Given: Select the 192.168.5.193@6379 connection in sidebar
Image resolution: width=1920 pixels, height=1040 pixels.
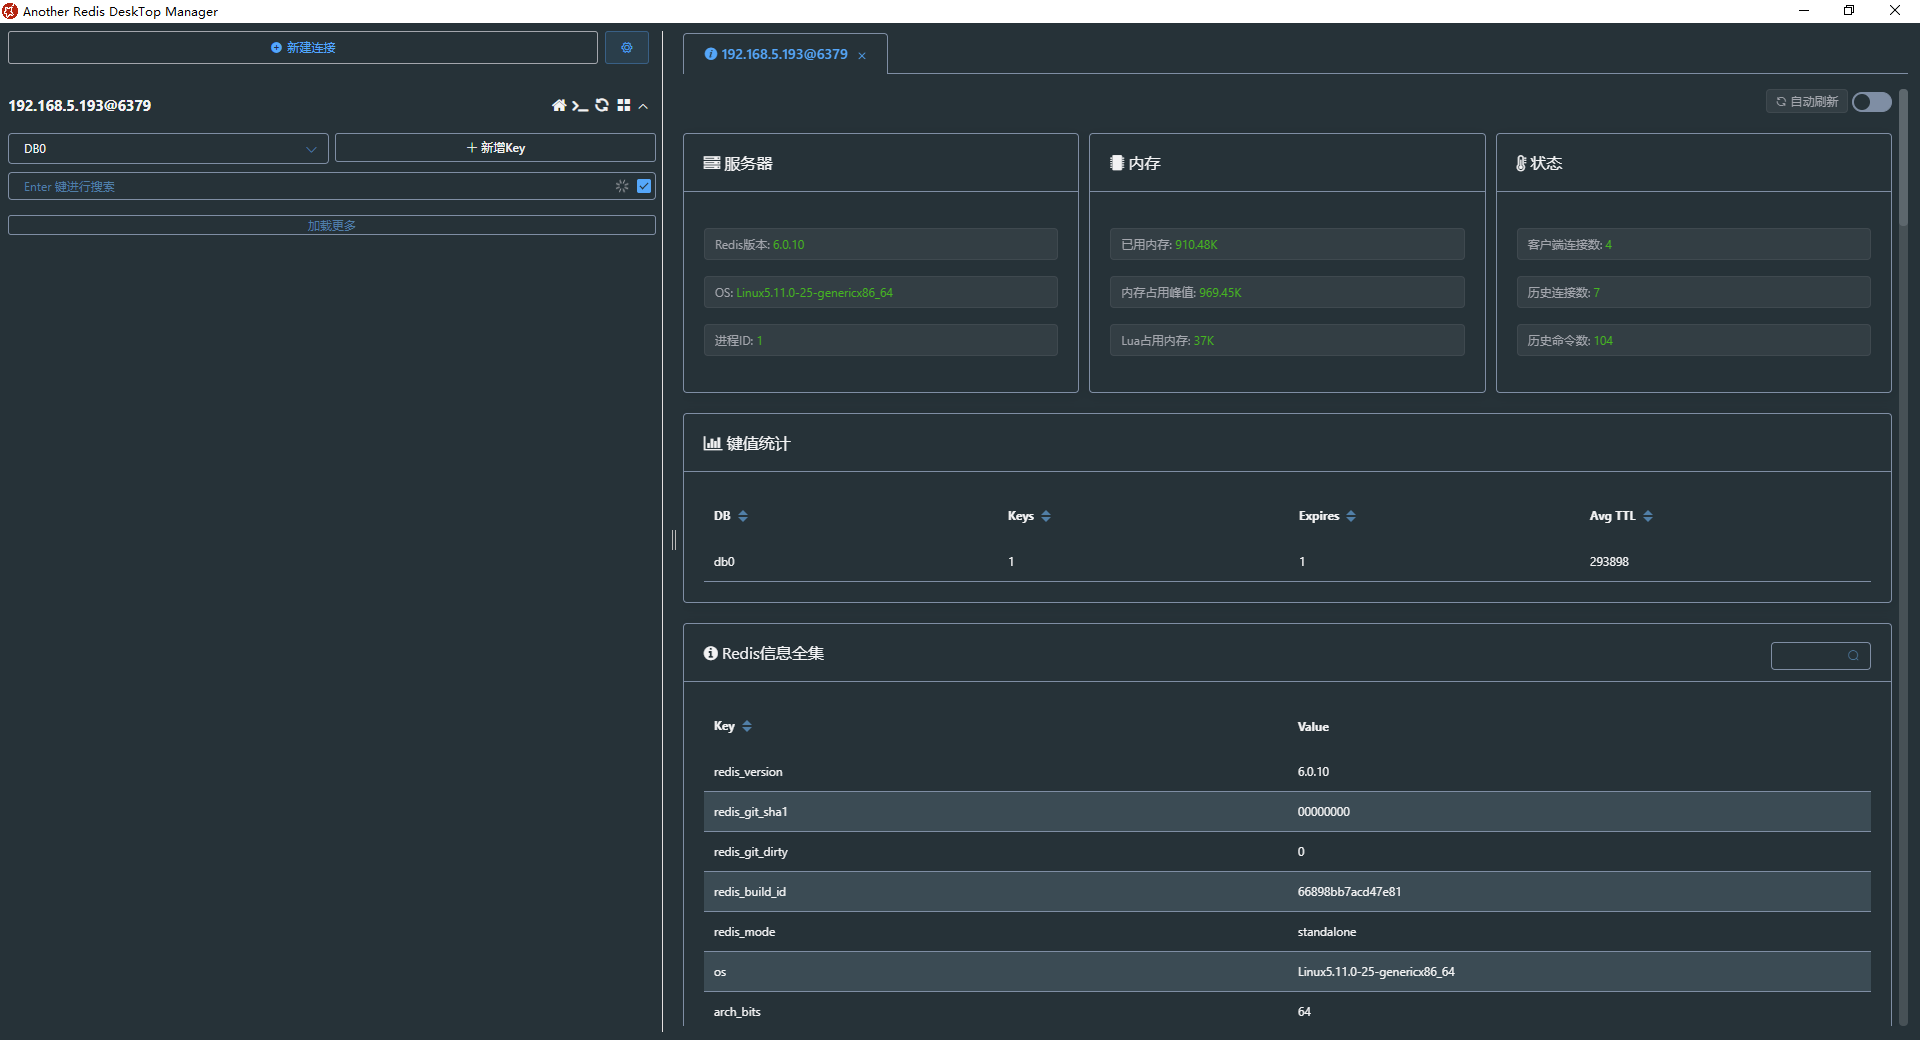Looking at the screenshot, I should pos(79,105).
